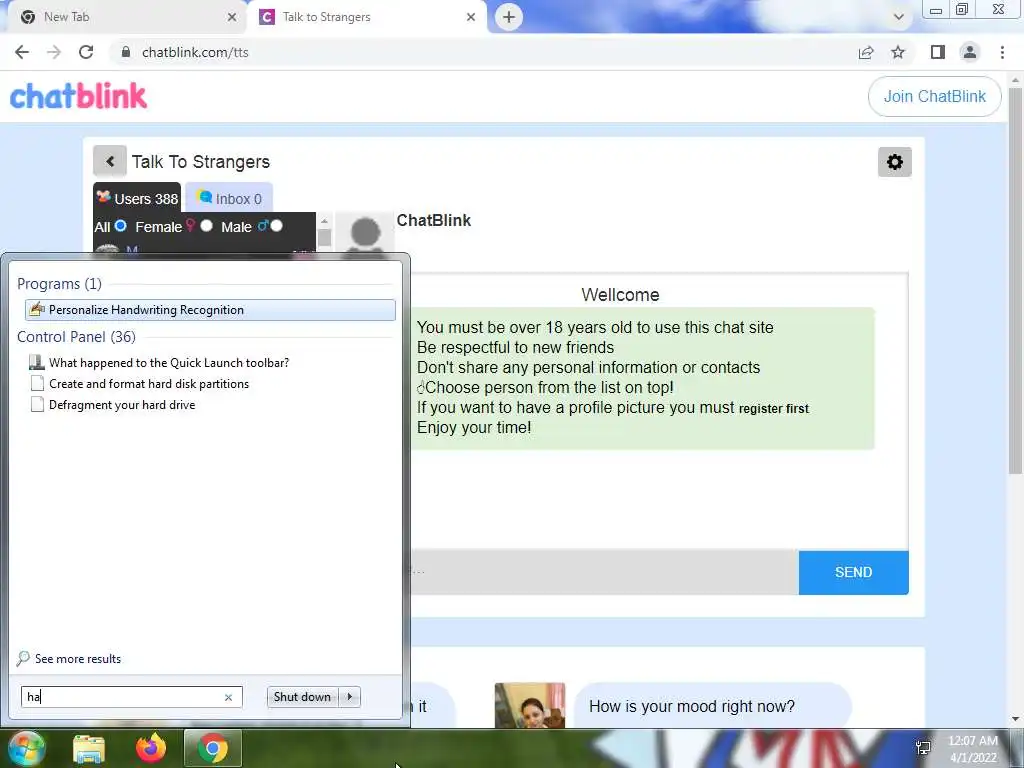This screenshot has height=768, width=1024.
Task: Clear the Start menu search box
Action: pyautogui.click(x=229, y=697)
